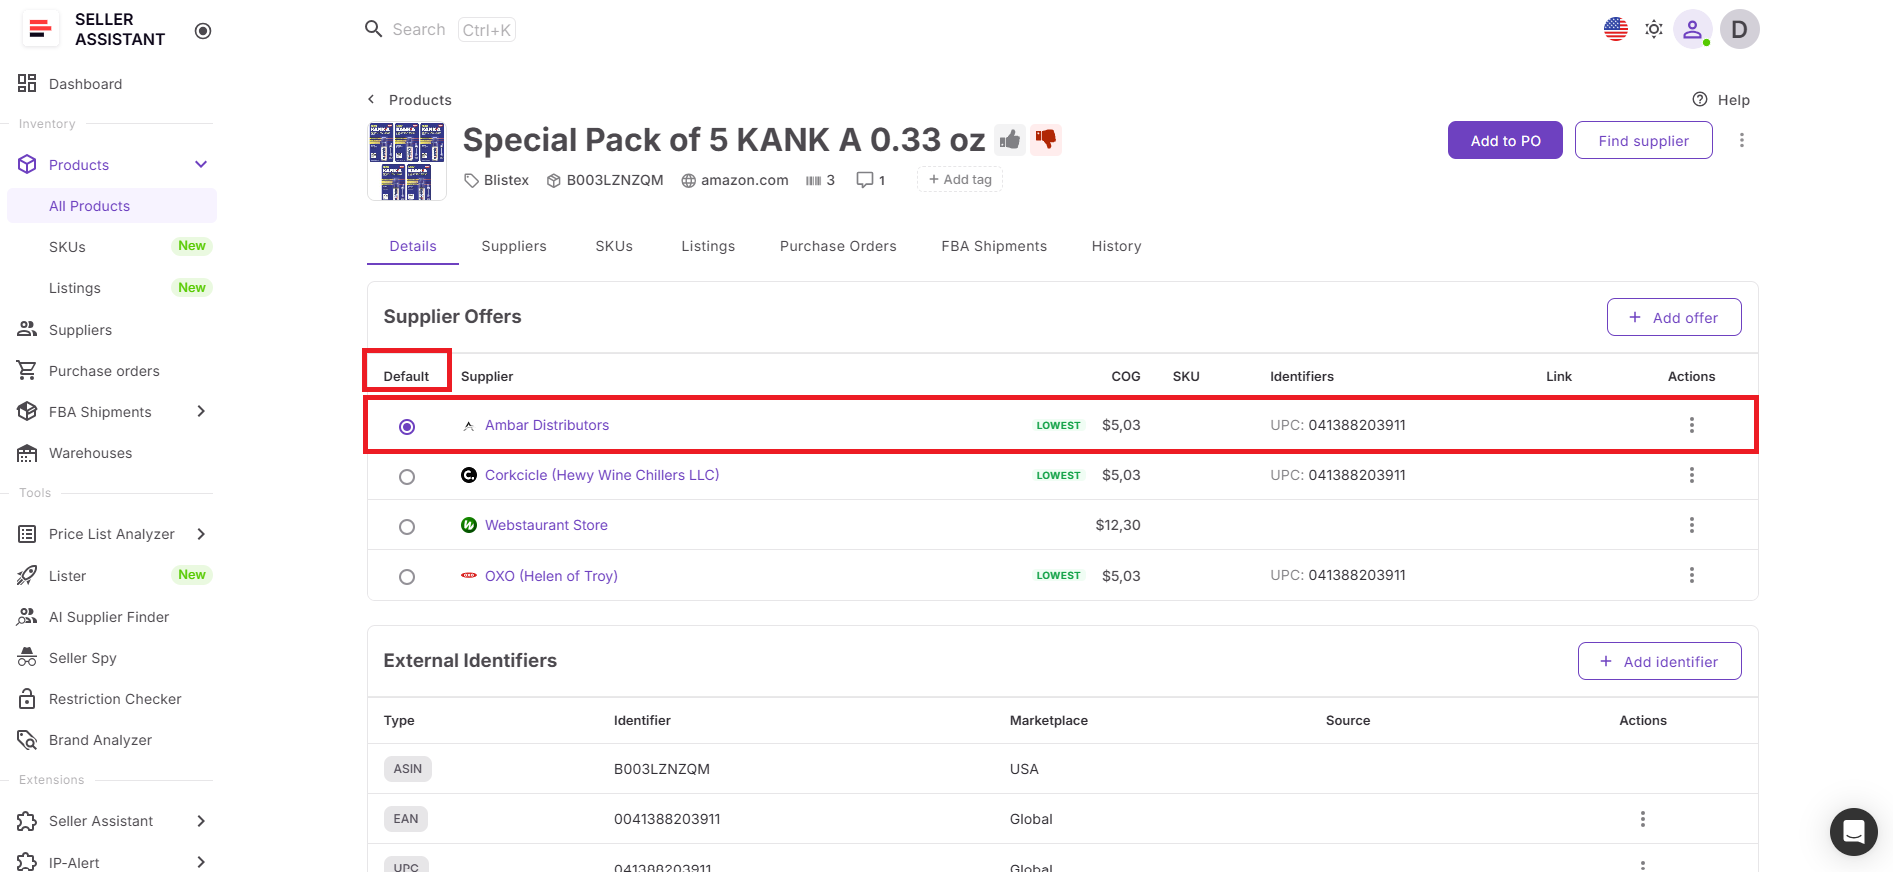Switch to the History tab
The image size is (1893, 872).
tap(1116, 246)
